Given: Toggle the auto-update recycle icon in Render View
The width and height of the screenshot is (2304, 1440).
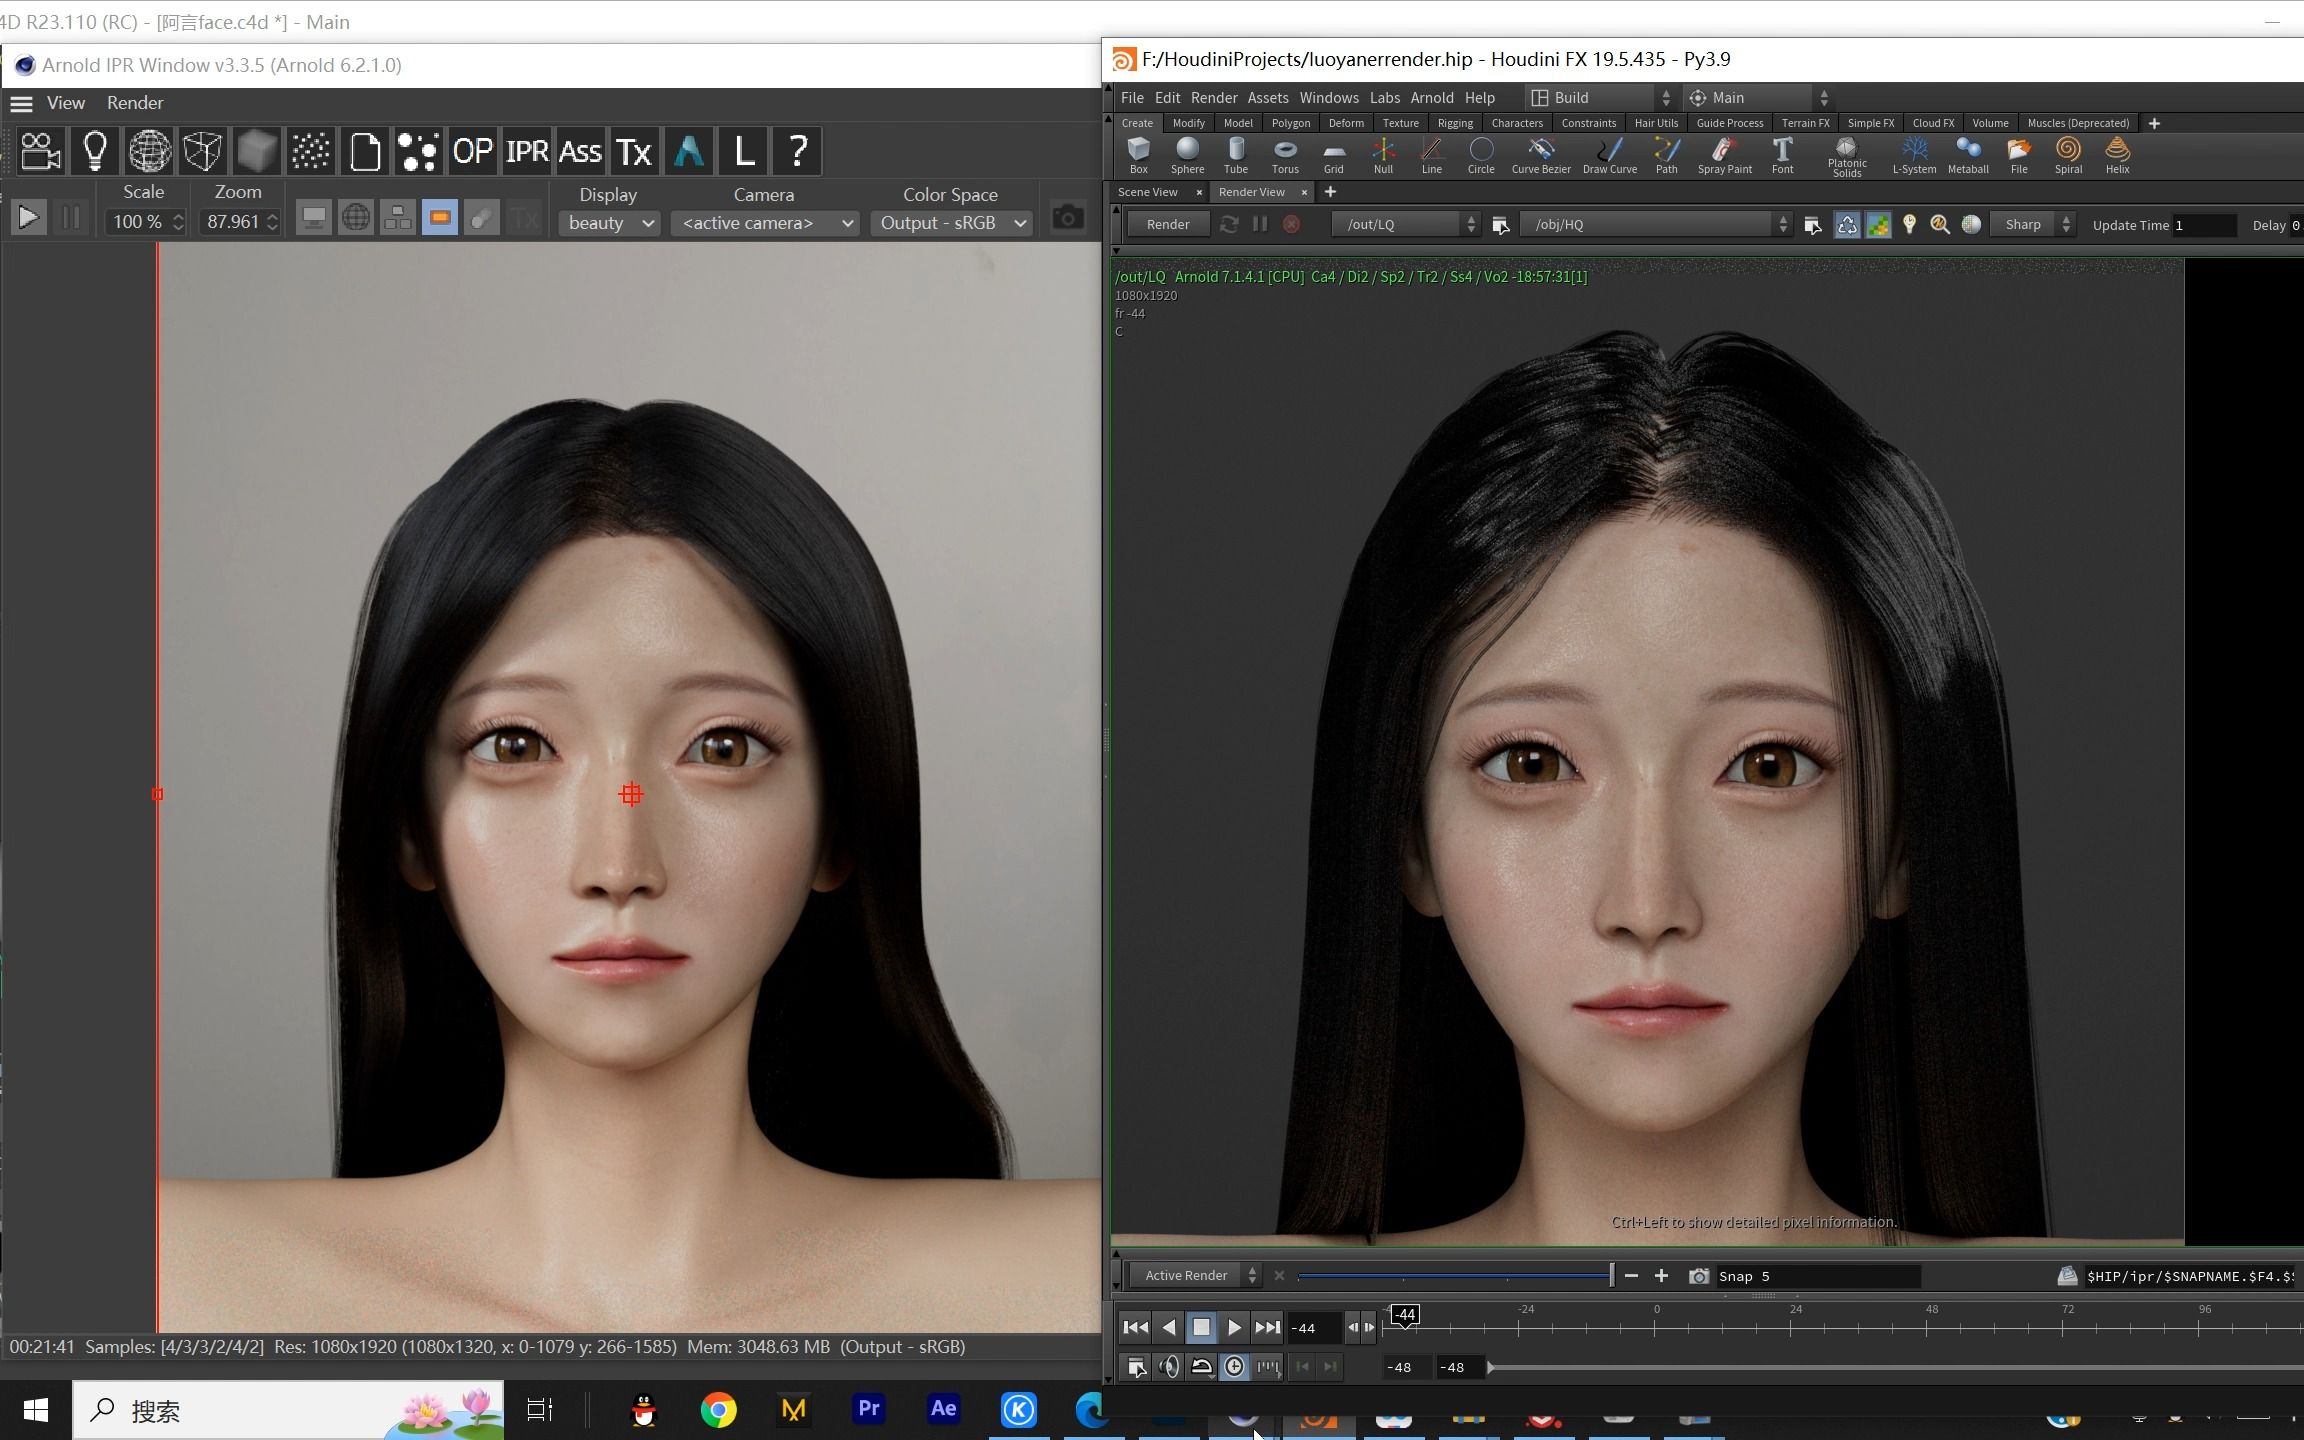Looking at the screenshot, I should click(1846, 225).
